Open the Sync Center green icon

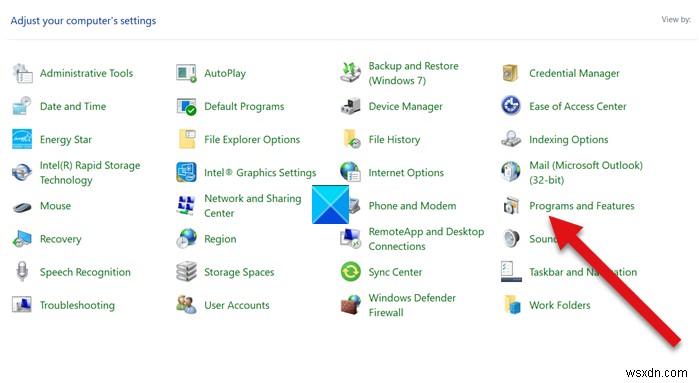coord(351,272)
